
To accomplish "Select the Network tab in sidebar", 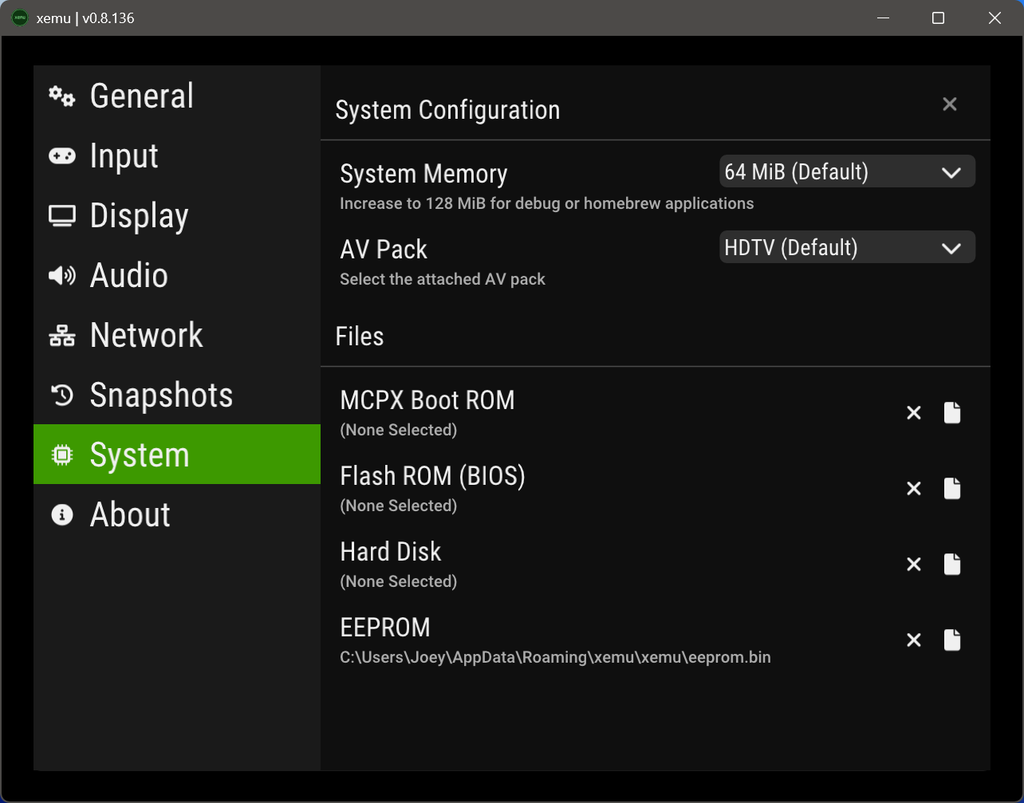I will (x=177, y=335).
